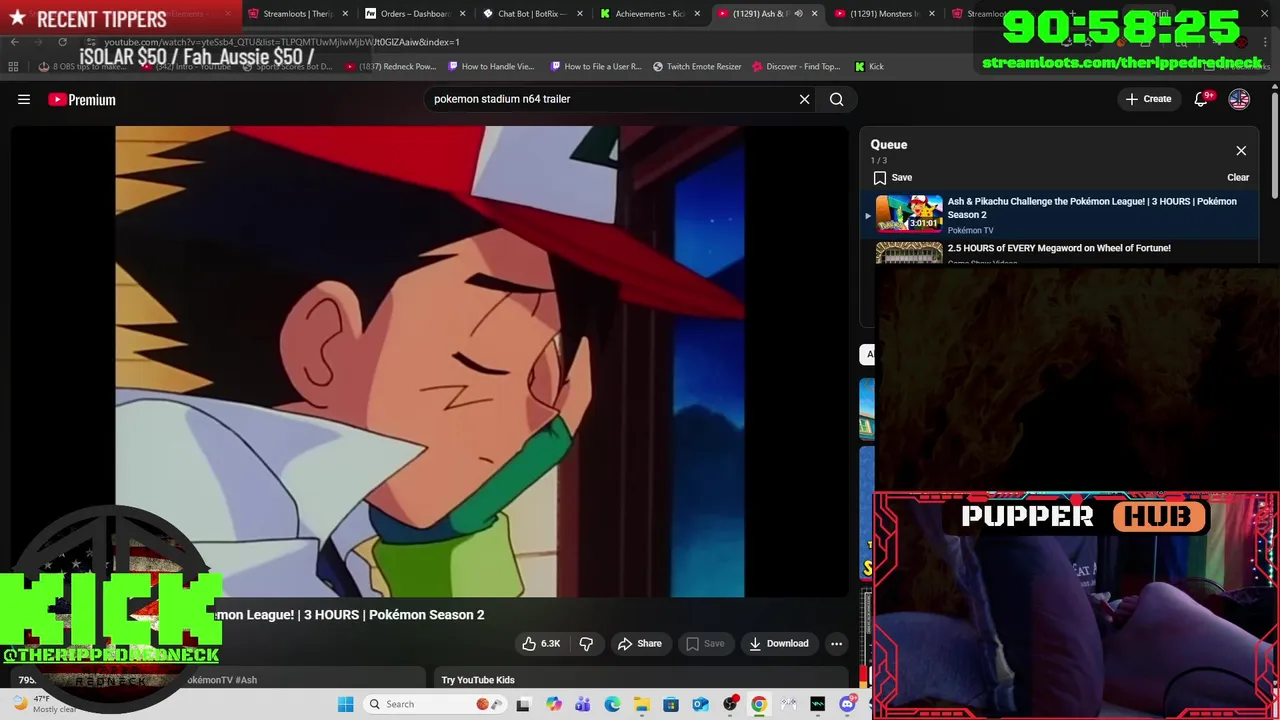
Task: Open Chrome apps grid in bookmarks bar
Action: [x=13, y=66]
